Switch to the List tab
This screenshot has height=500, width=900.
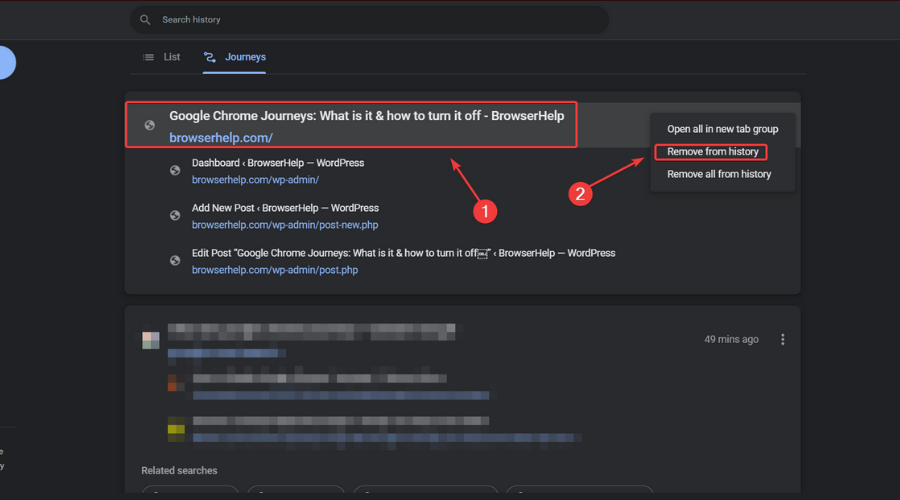(162, 57)
